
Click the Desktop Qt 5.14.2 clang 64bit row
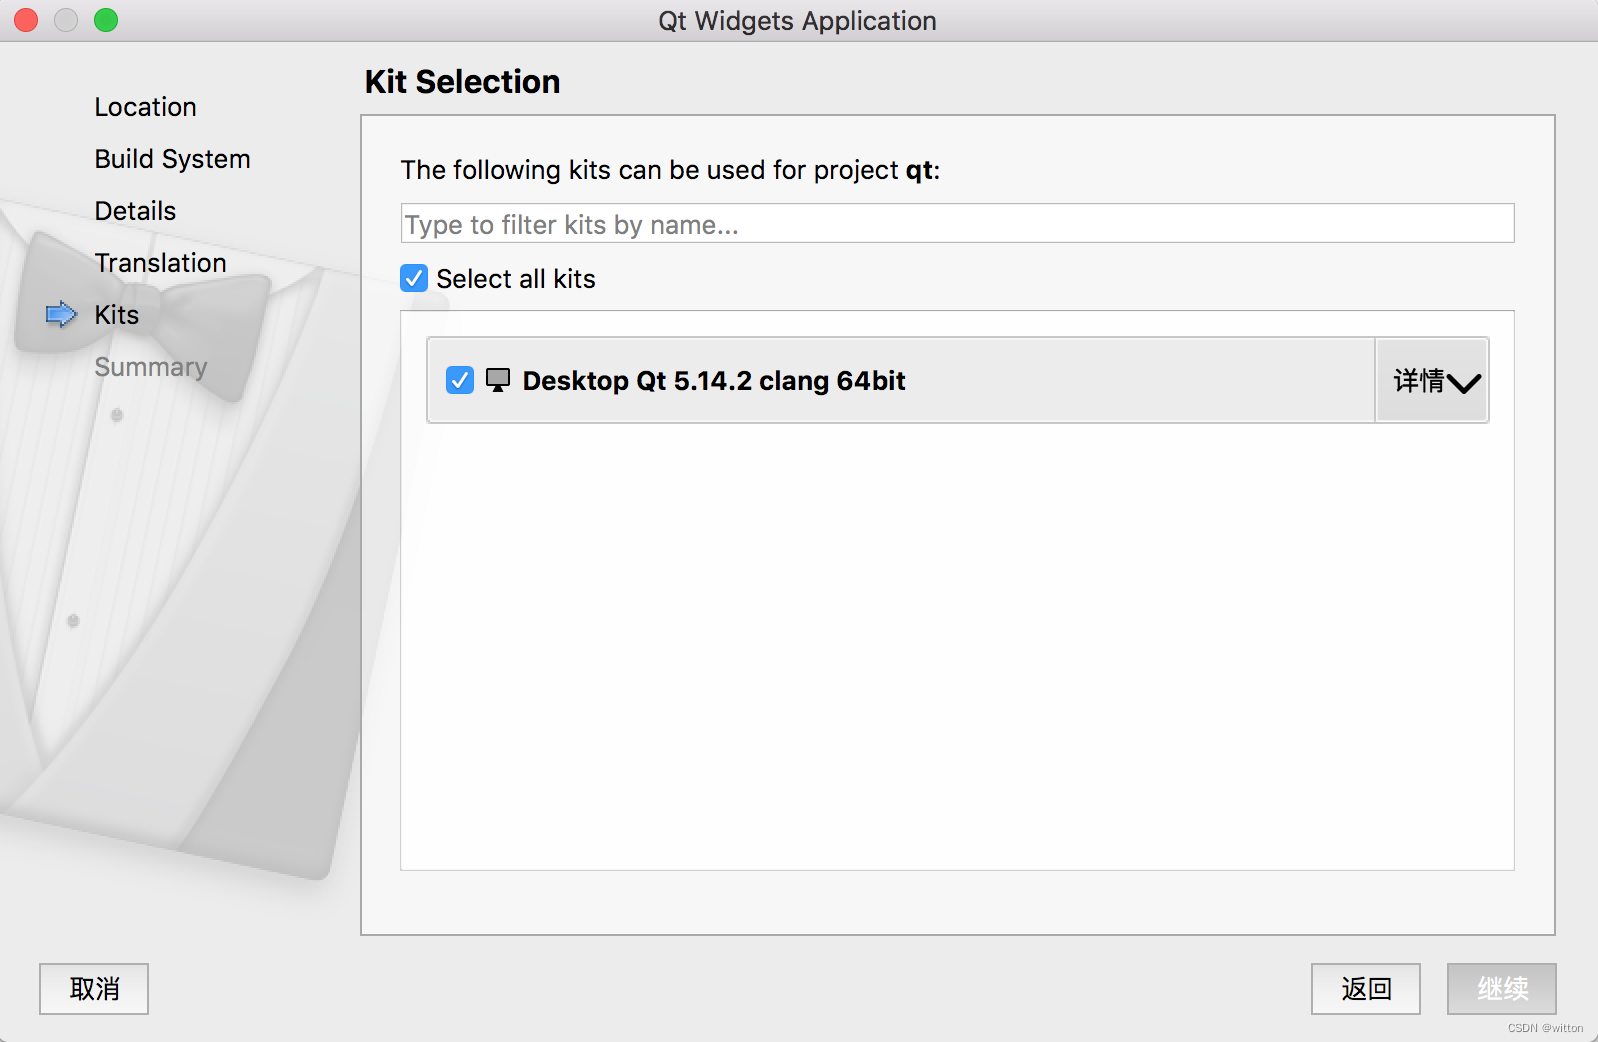coord(900,381)
